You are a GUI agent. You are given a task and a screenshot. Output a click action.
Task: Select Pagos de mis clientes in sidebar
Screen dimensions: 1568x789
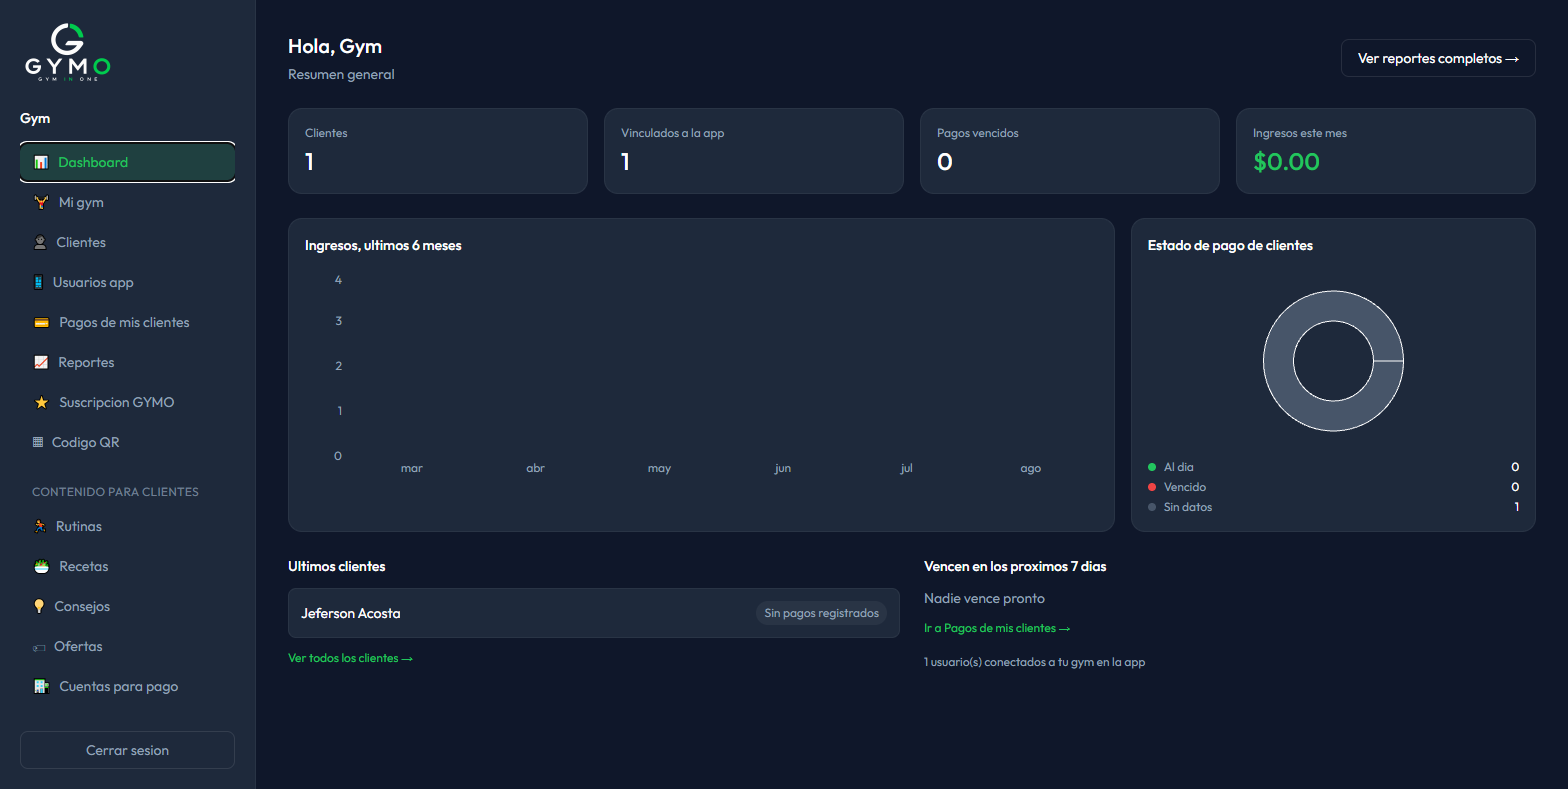point(127,322)
